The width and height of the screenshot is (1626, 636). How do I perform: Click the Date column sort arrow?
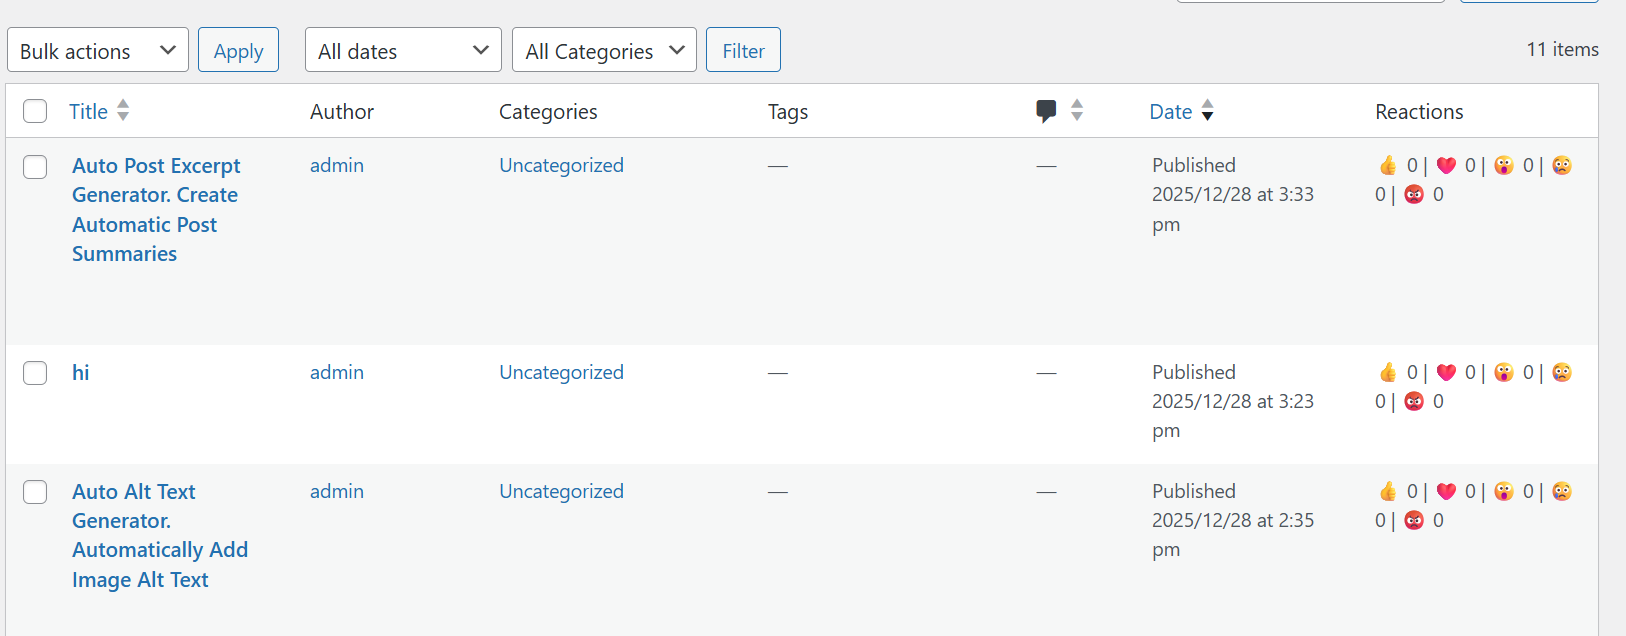pyautogui.click(x=1208, y=111)
